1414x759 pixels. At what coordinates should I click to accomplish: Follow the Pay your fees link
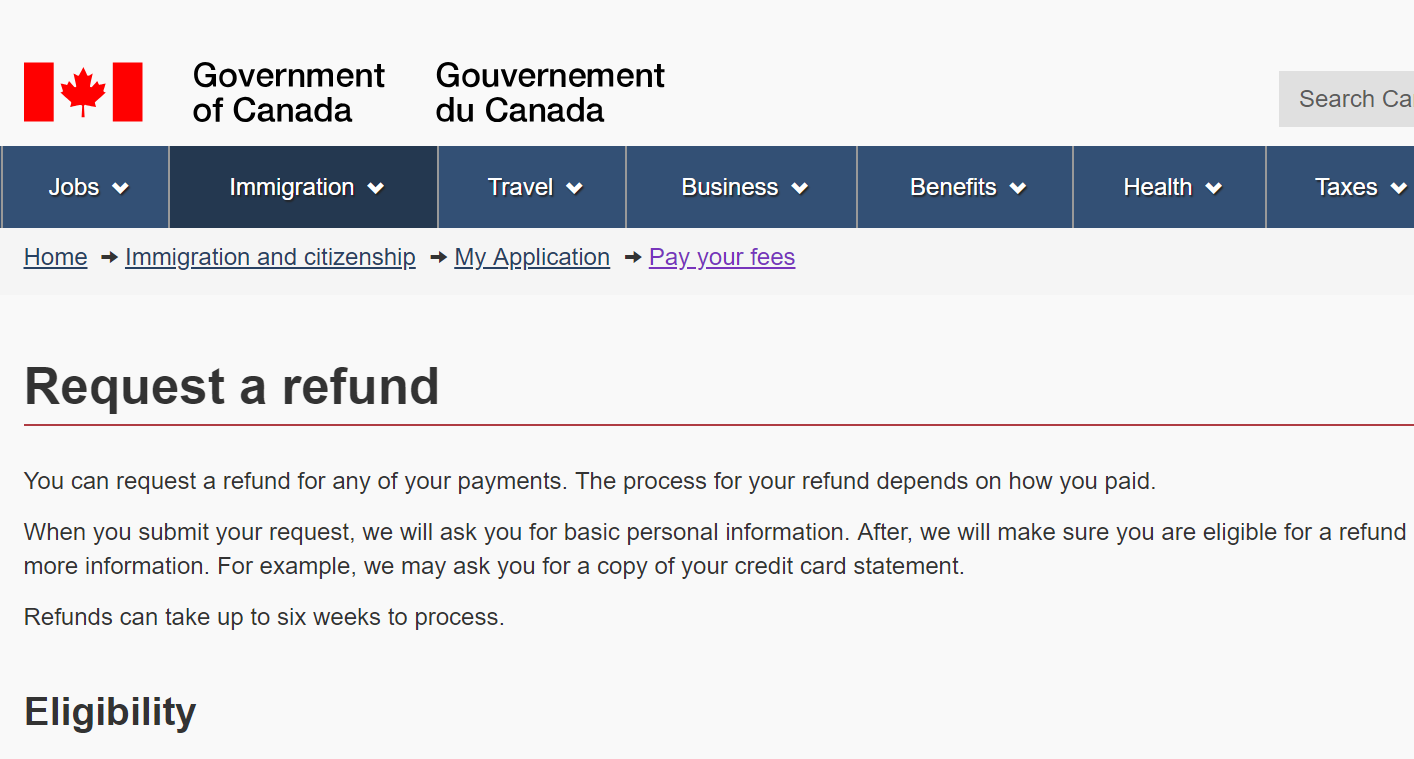click(722, 257)
